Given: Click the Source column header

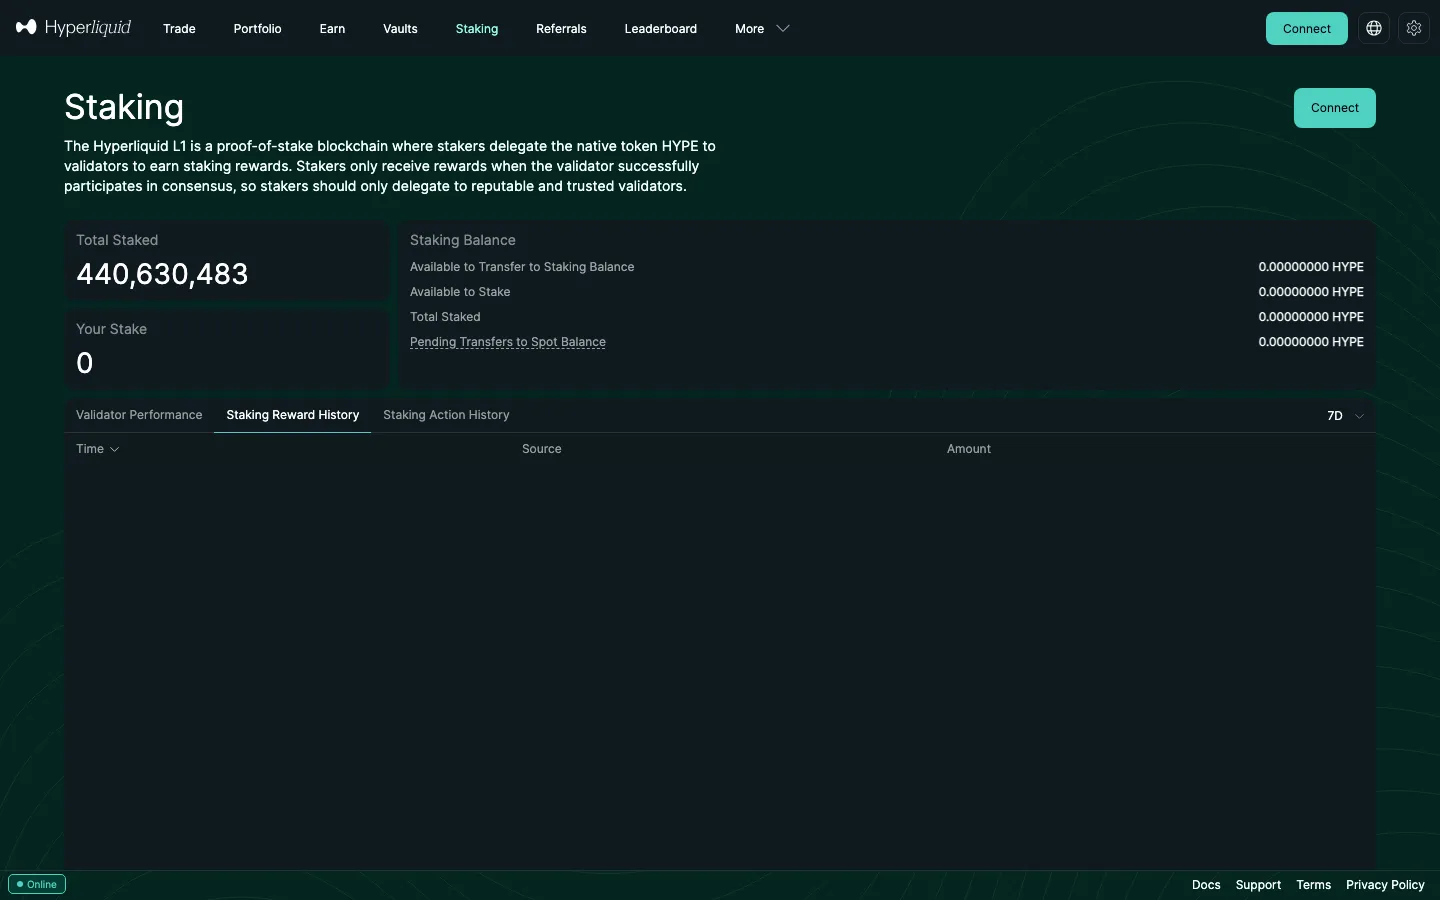Looking at the screenshot, I should (541, 449).
